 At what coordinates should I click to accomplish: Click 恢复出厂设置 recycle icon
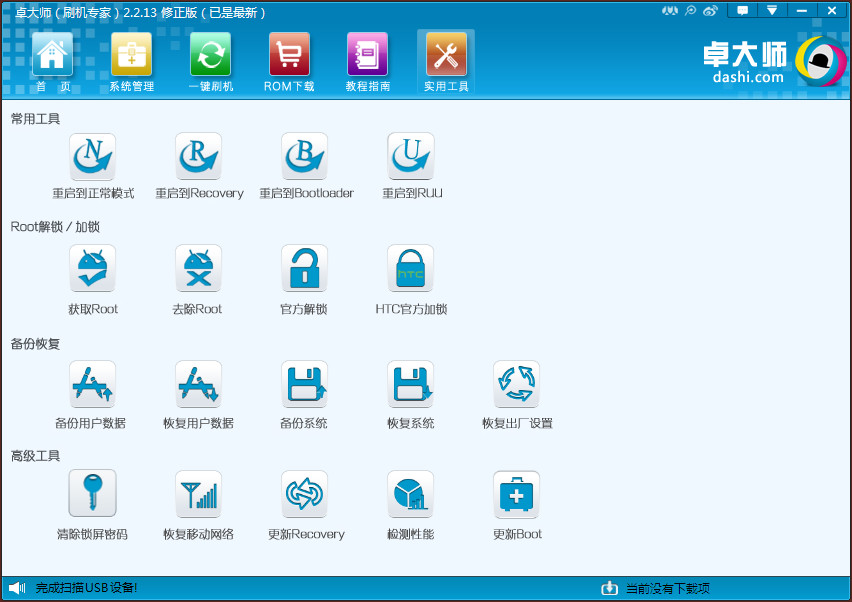click(x=516, y=384)
